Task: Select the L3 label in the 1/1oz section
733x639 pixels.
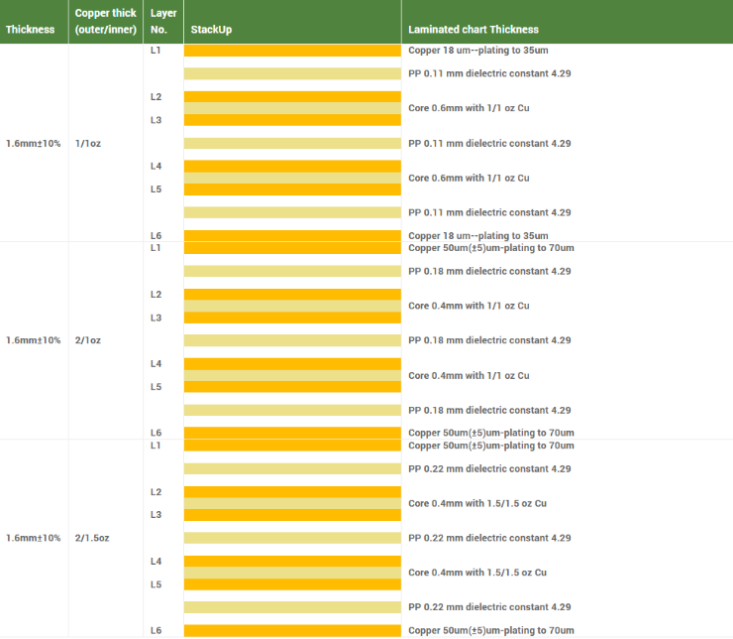Action: pyautogui.click(x=156, y=120)
